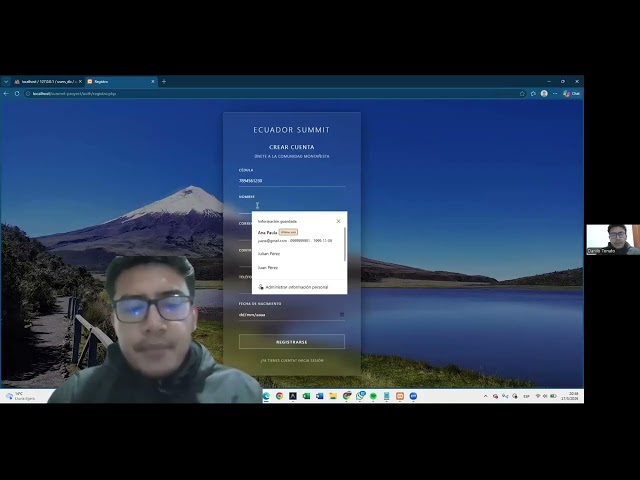Open WhatsApp from the taskbar

360,396
